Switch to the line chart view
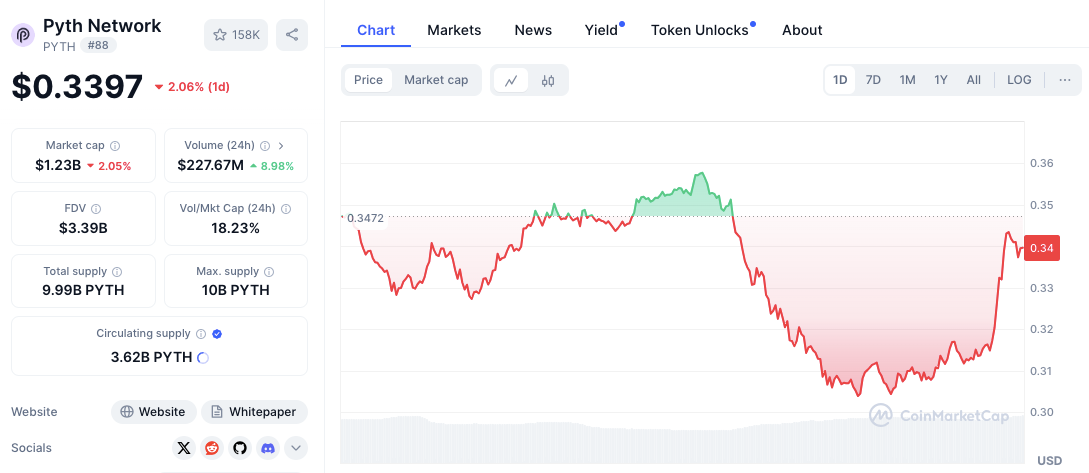 tap(511, 80)
